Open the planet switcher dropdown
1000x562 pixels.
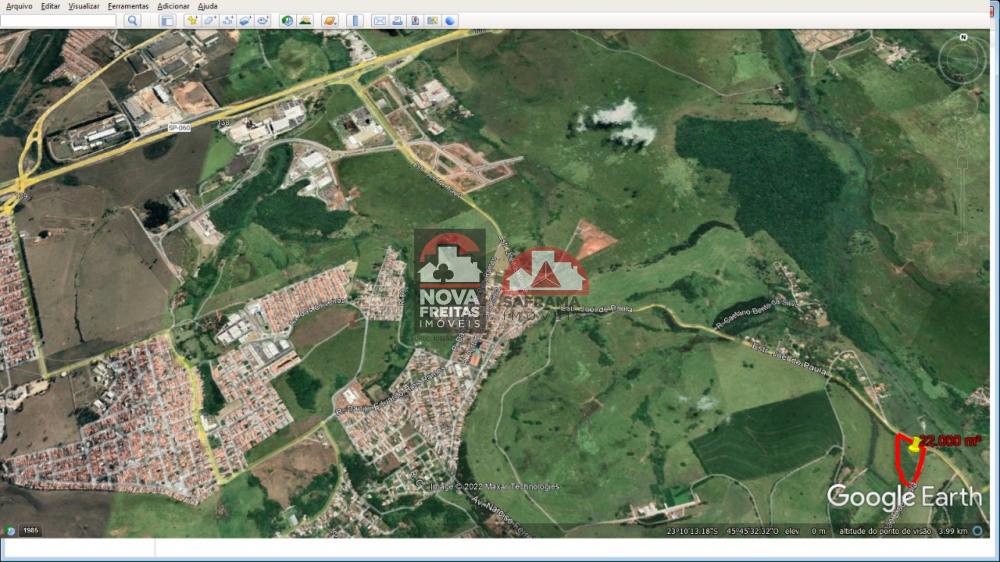pyautogui.click(x=329, y=20)
